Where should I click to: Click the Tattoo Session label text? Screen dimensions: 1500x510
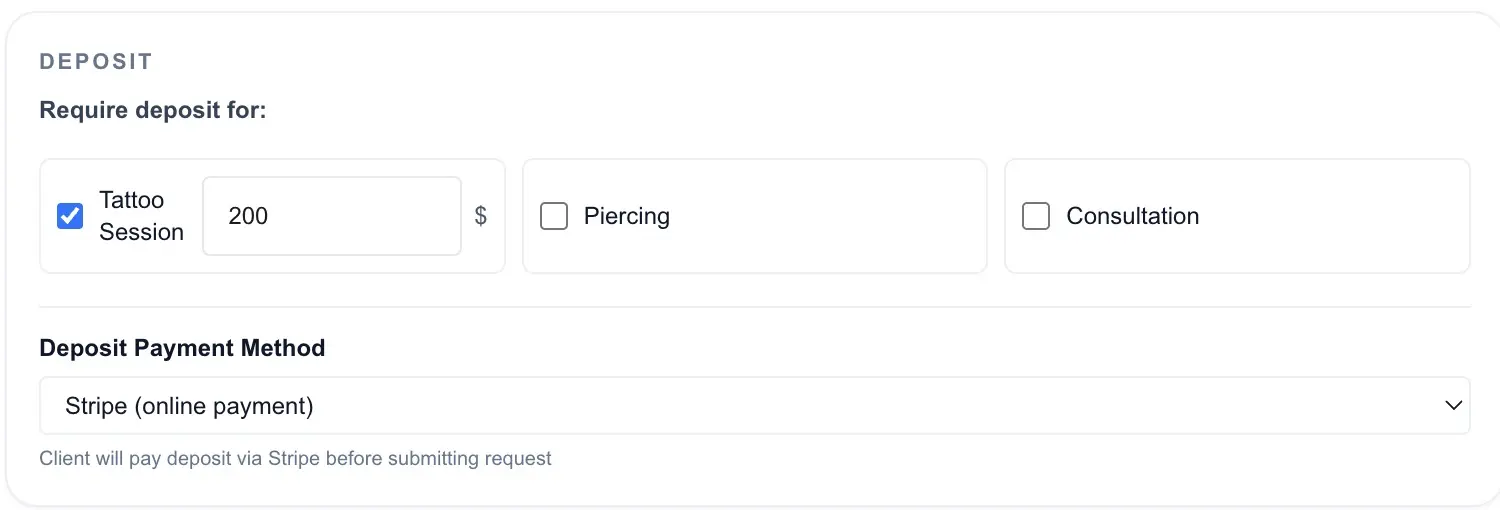(x=141, y=216)
